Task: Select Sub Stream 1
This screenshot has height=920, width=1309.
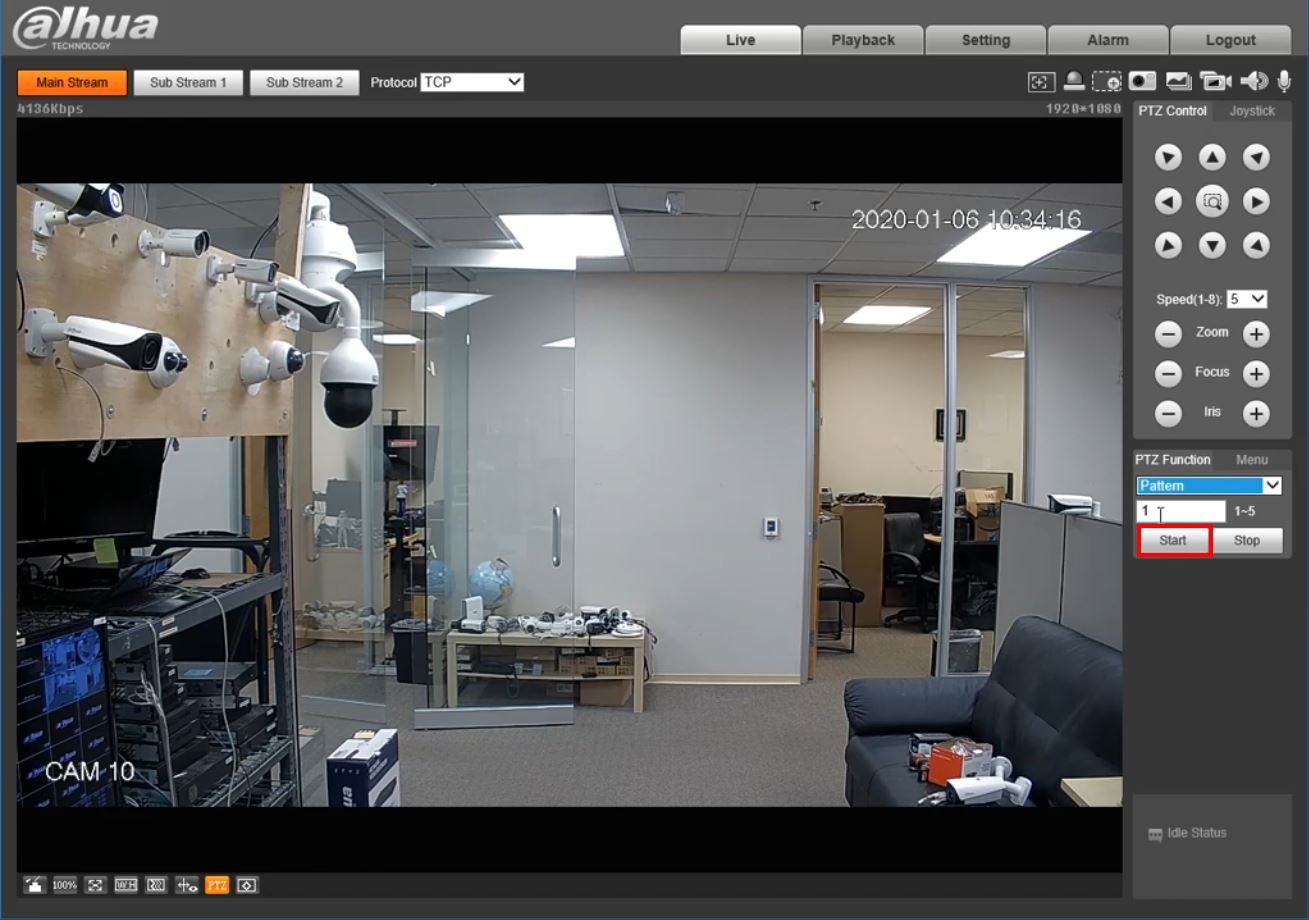Action: click(x=188, y=83)
